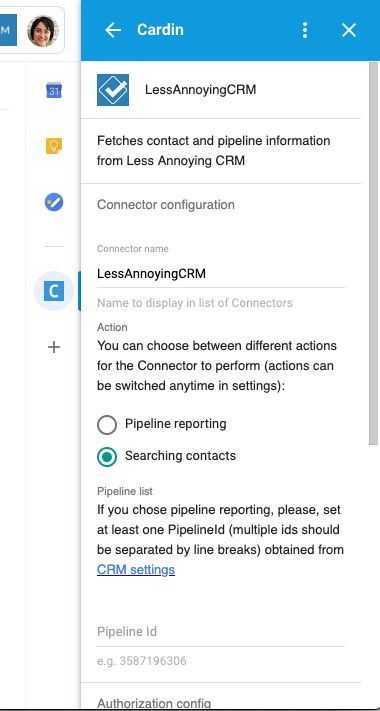This screenshot has width=380, height=711.
Task: Click the 'Pipeline list' label
Action: 125,491
